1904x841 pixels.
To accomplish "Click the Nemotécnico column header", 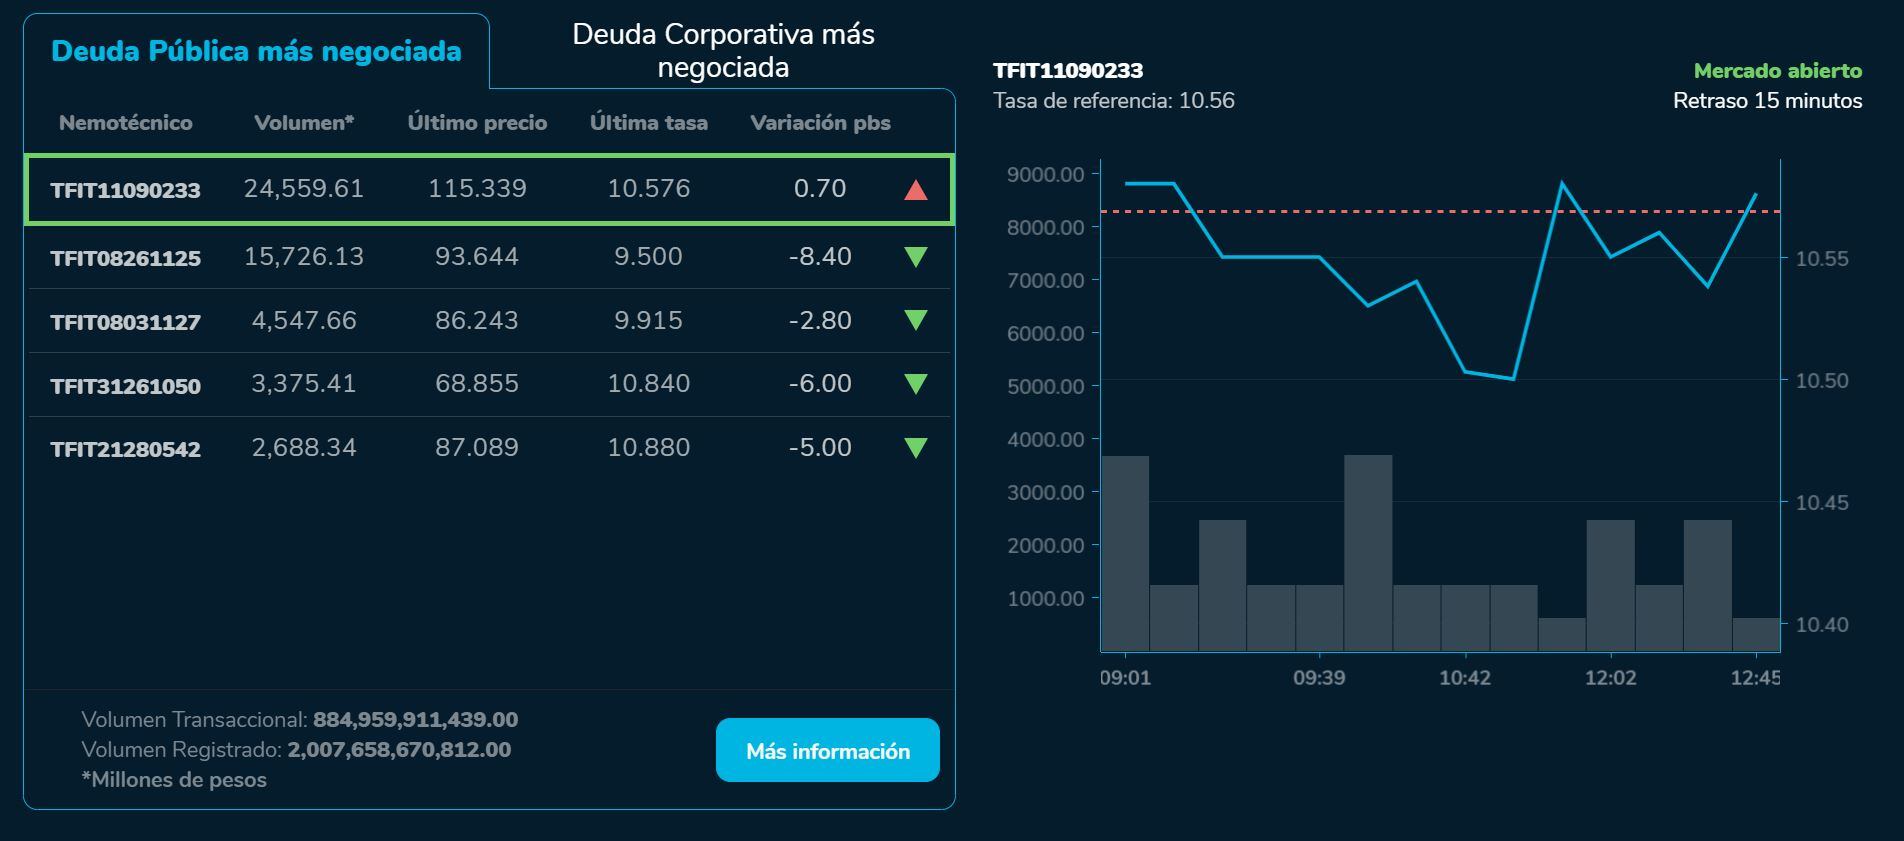I will 126,123.
